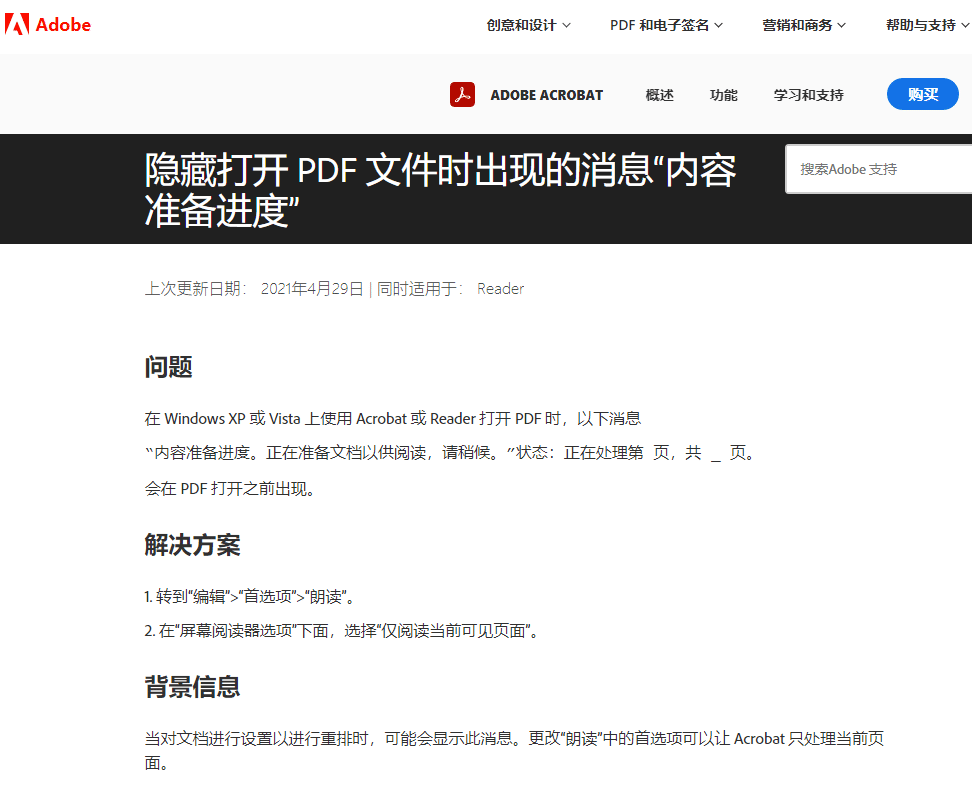Image resolution: width=972 pixels, height=792 pixels.
Task: Open the 学习和支持 tab
Action: 808,95
